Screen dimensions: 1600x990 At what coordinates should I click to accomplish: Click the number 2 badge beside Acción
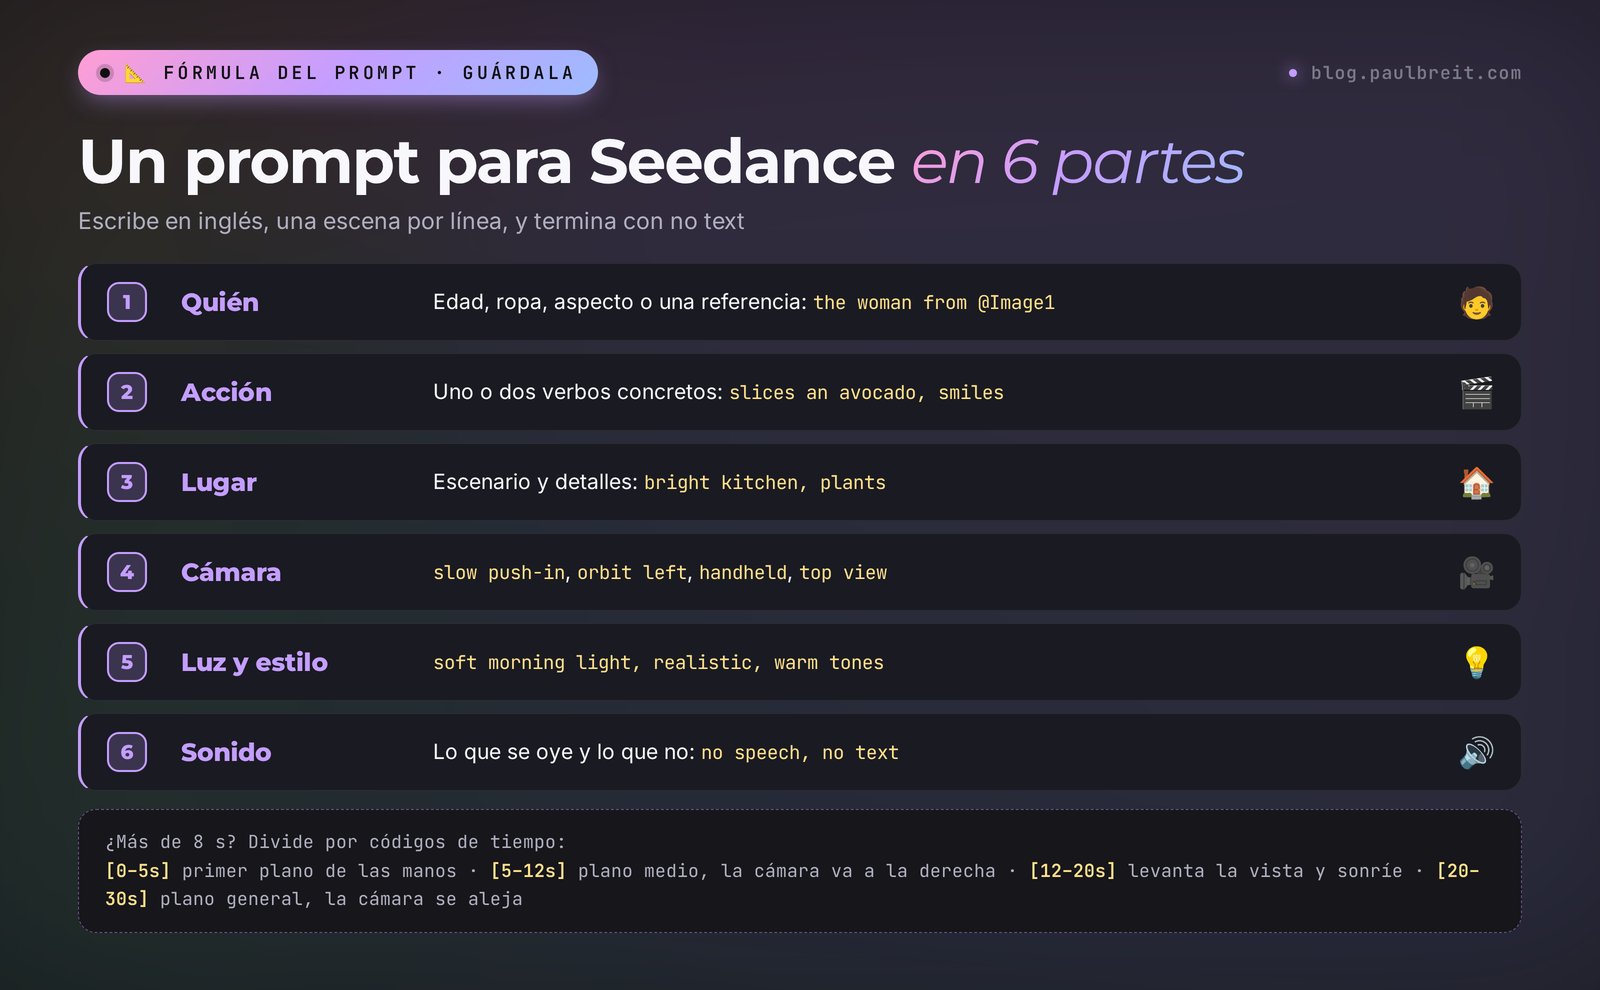tap(127, 392)
